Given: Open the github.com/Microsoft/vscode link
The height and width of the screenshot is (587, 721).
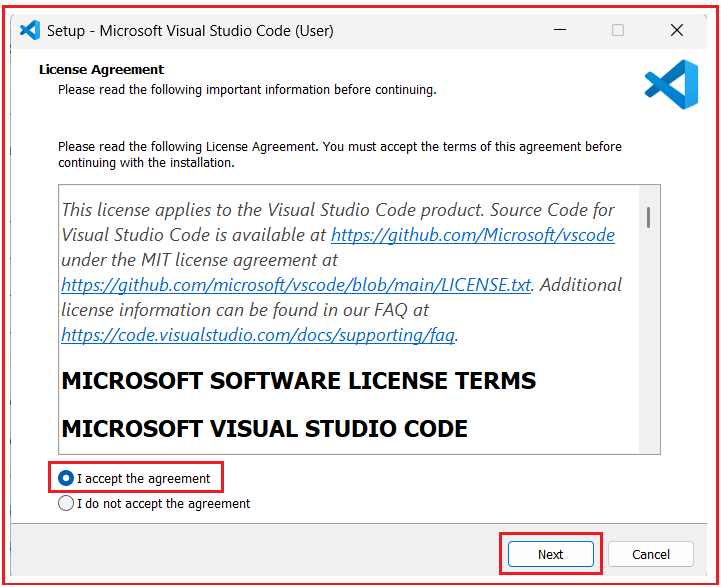Looking at the screenshot, I should coord(473,235).
